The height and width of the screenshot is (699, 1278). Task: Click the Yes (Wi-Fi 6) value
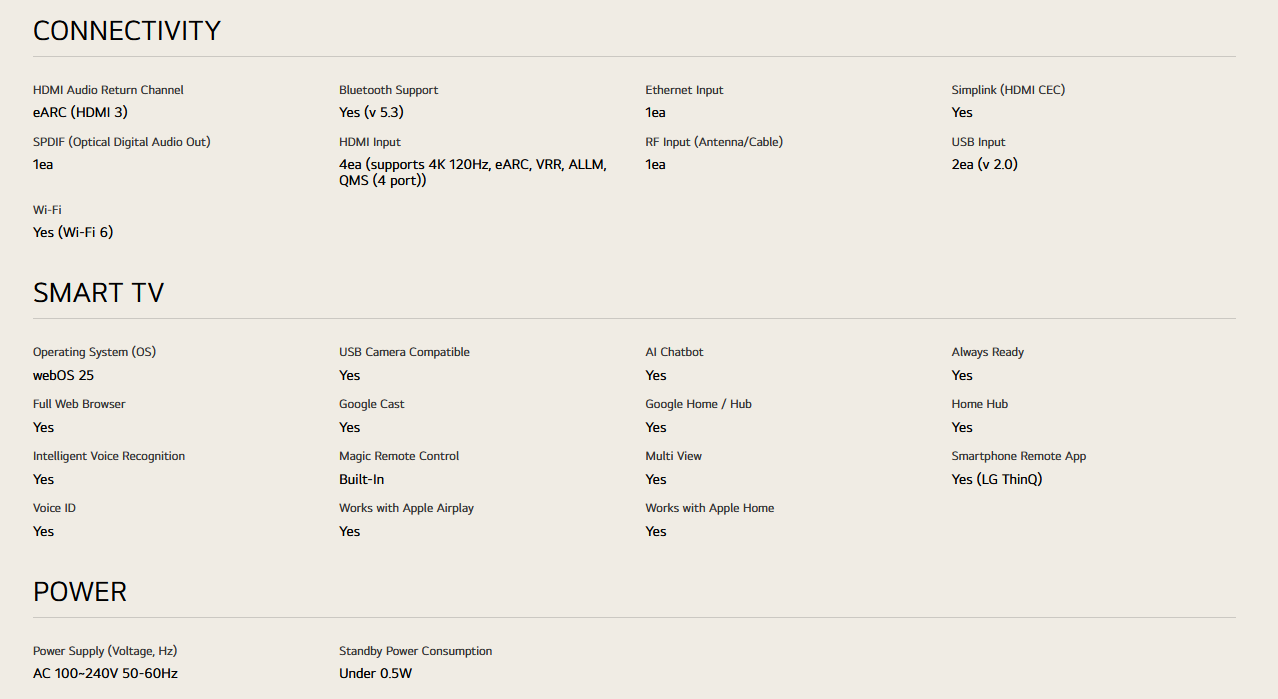coord(73,232)
